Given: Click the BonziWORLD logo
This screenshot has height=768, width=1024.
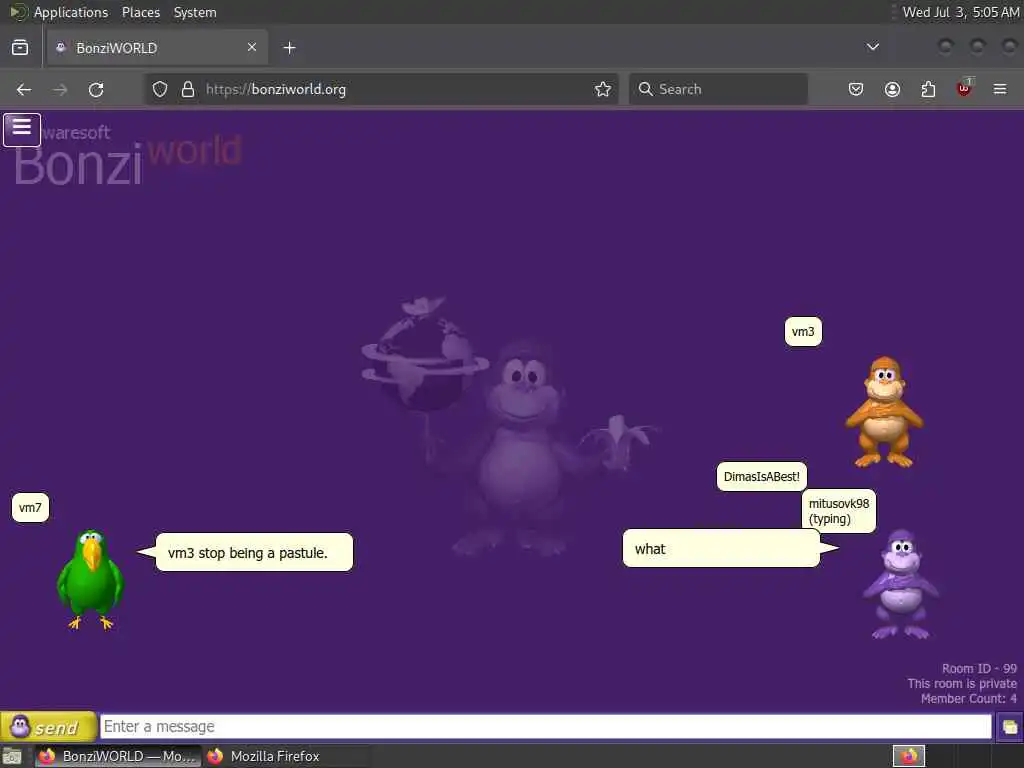Looking at the screenshot, I should tap(127, 155).
